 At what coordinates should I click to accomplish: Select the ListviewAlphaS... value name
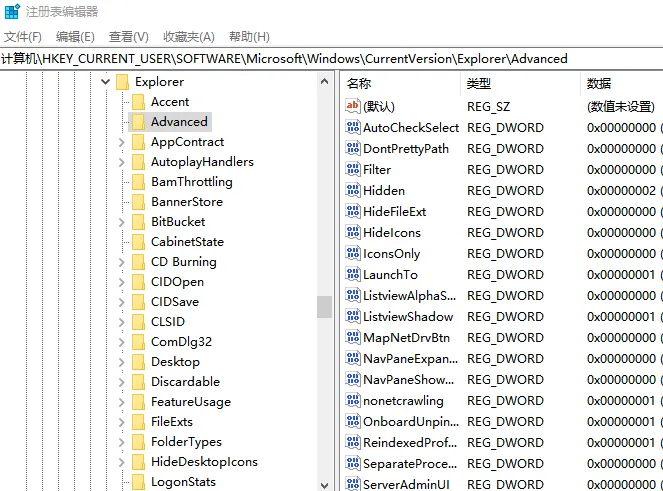(x=409, y=295)
